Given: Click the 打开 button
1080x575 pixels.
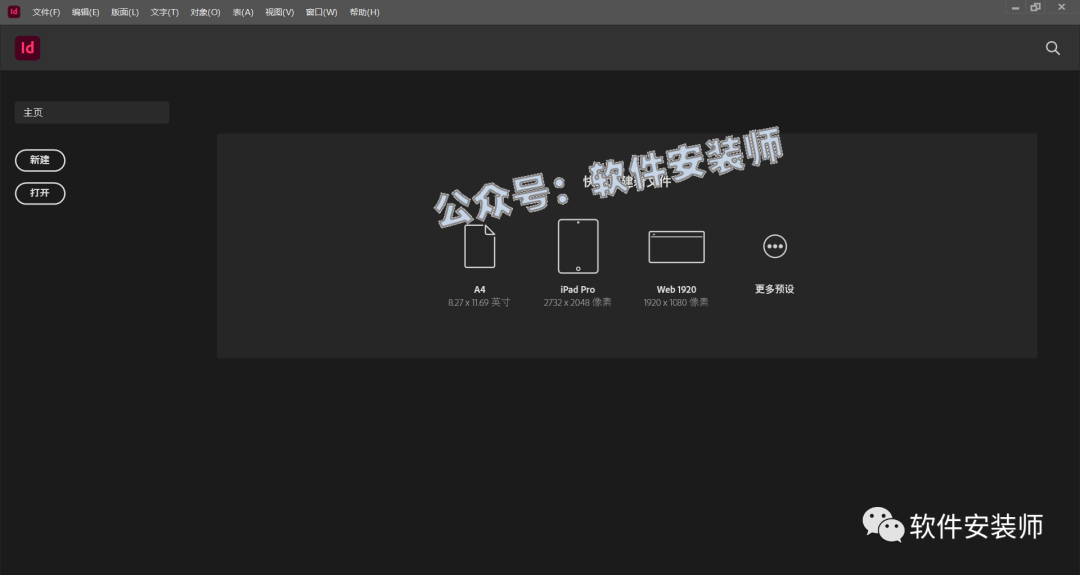Looking at the screenshot, I should coord(40,193).
